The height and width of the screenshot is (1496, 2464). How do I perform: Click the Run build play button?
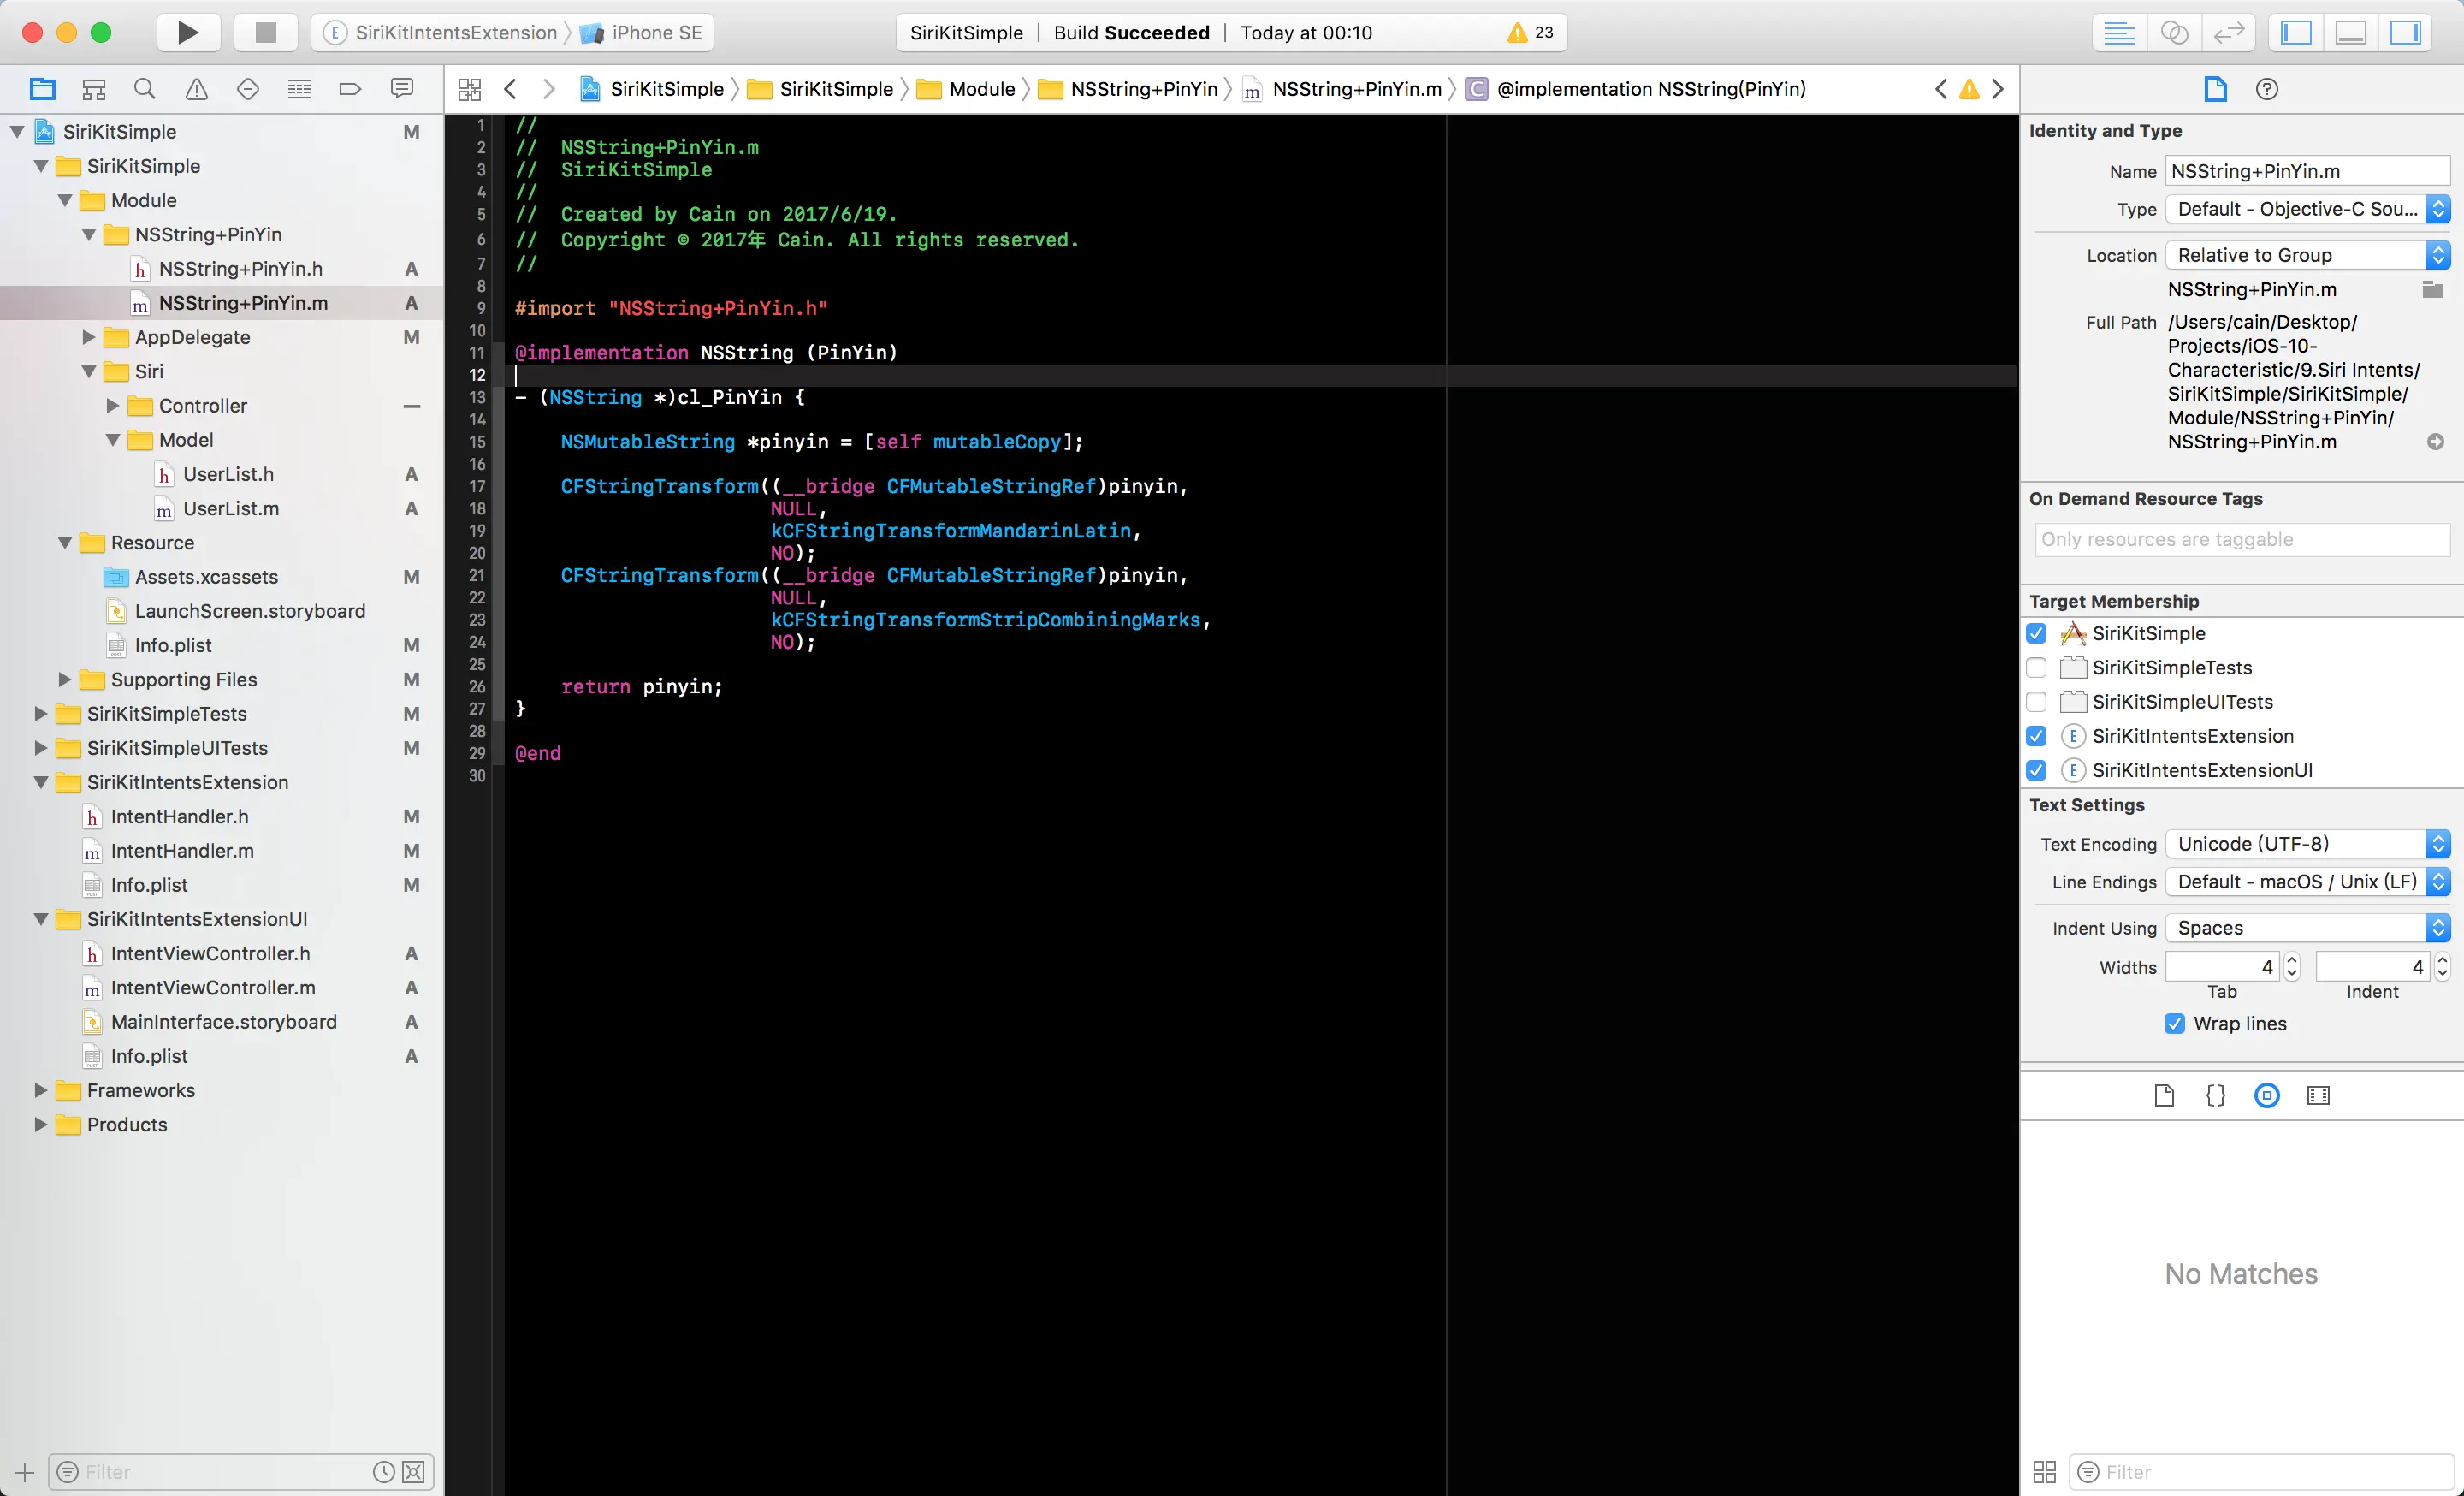[x=187, y=32]
